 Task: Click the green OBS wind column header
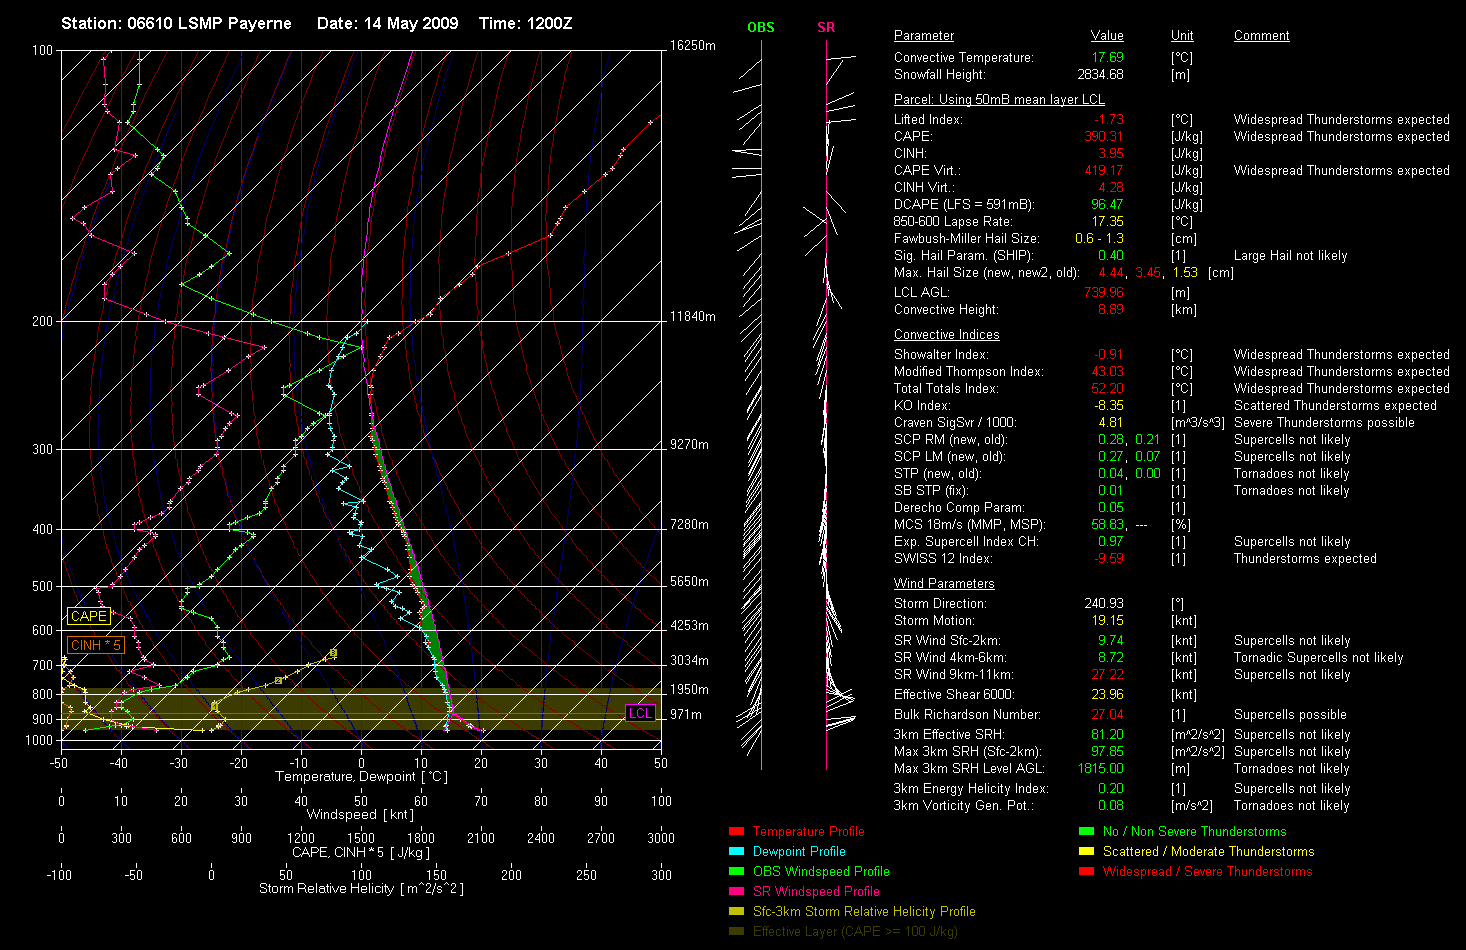[x=760, y=27]
